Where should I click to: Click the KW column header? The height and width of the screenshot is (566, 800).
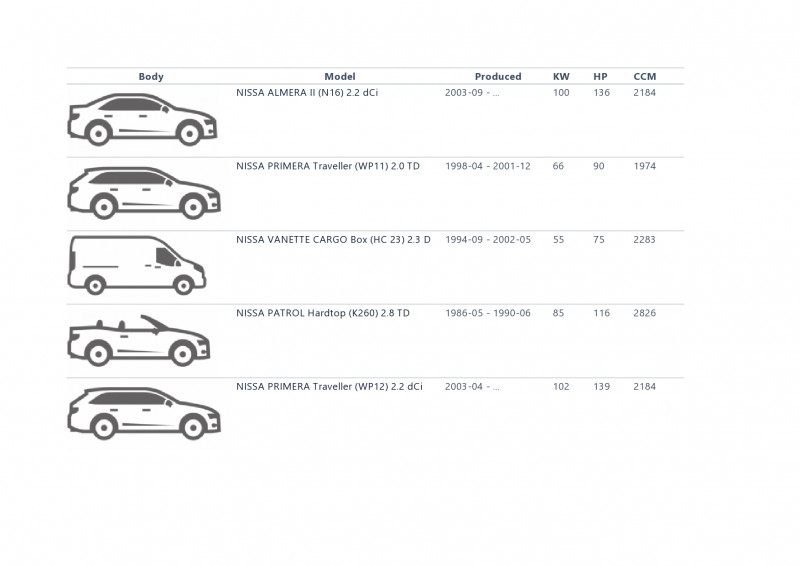pyautogui.click(x=561, y=77)
